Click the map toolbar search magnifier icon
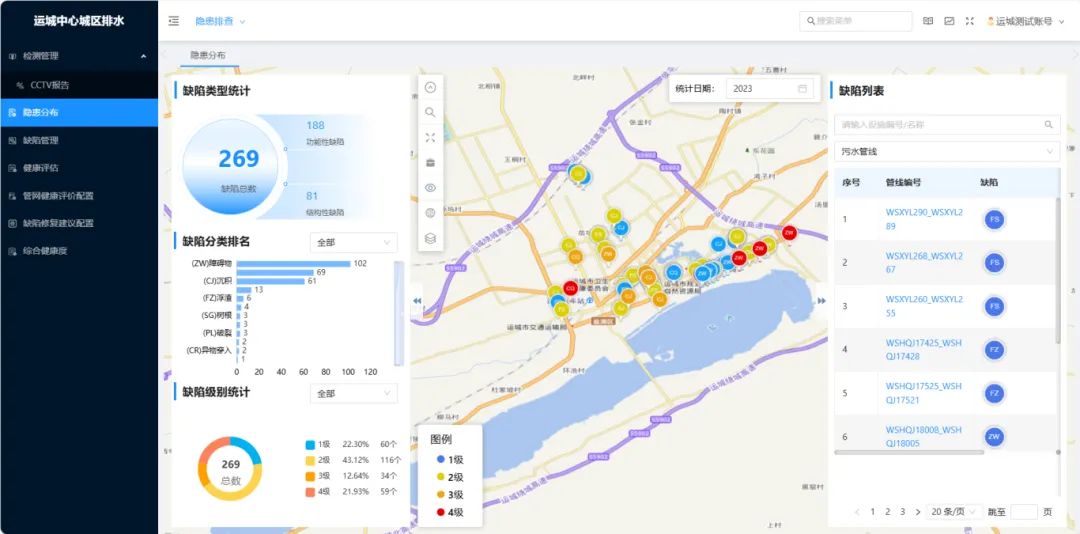 (x=430, y=112)
